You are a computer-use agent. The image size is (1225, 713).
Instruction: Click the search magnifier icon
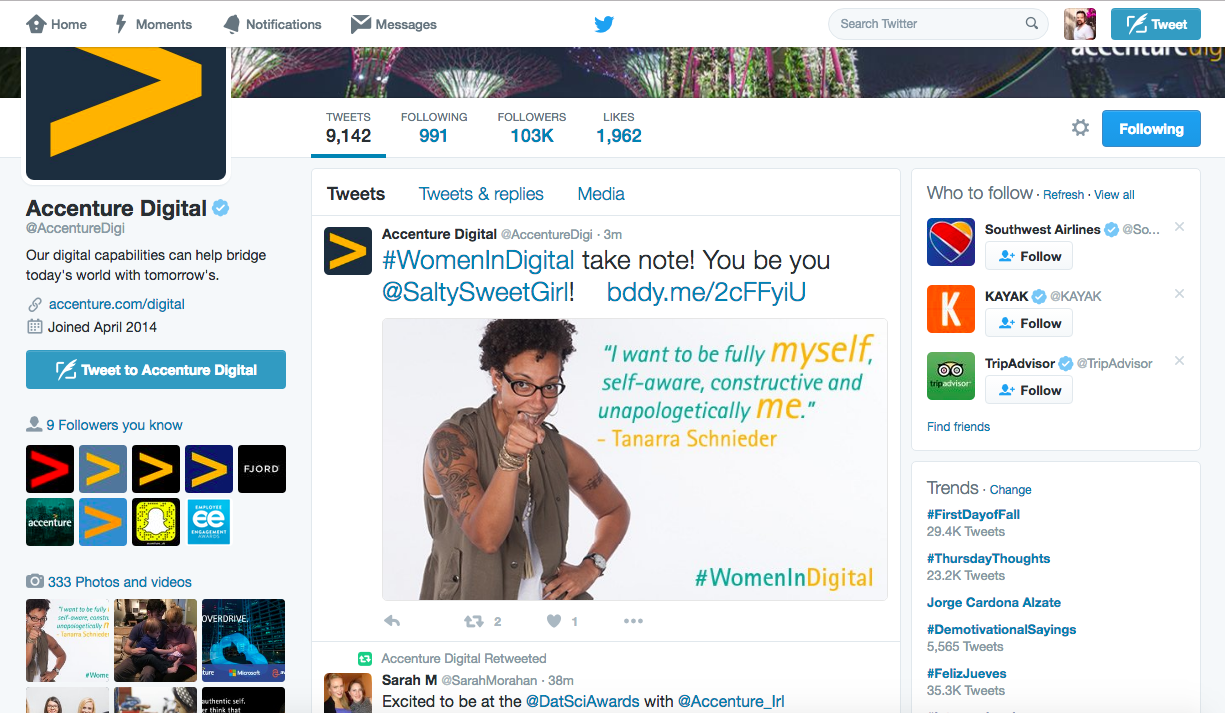pyautogui.click(x=1032, y=24)
